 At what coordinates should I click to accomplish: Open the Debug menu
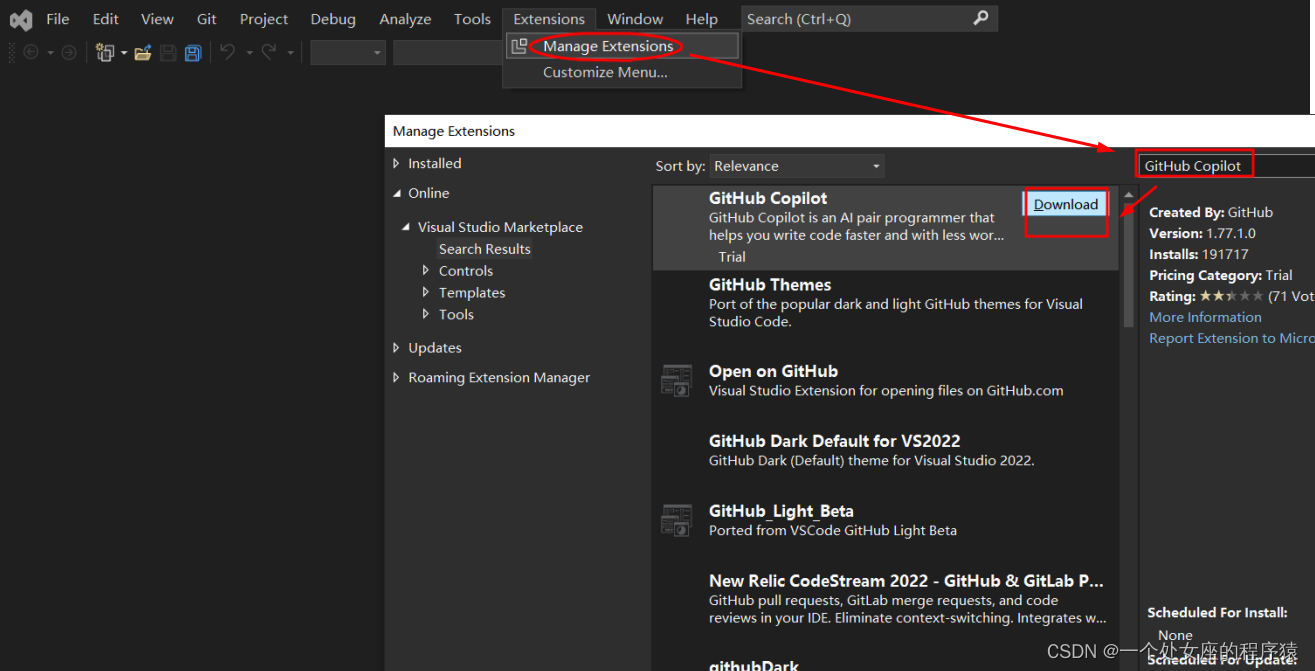[x=333, y=19]
